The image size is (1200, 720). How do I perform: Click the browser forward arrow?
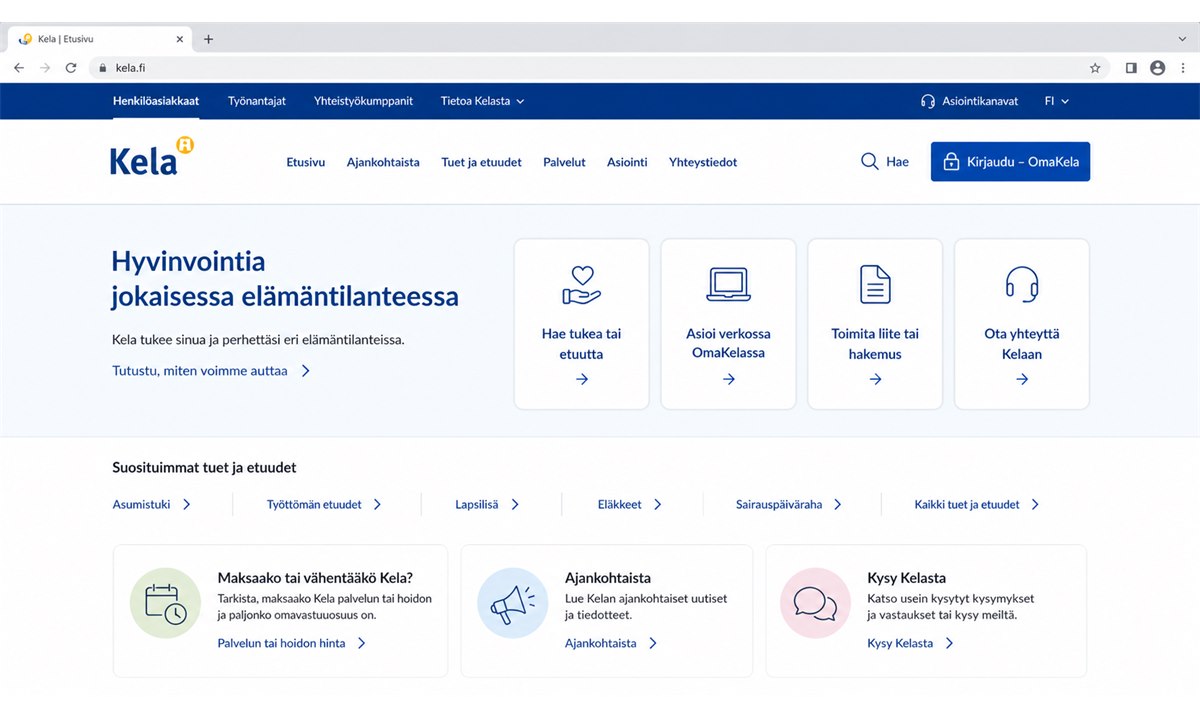45,68
